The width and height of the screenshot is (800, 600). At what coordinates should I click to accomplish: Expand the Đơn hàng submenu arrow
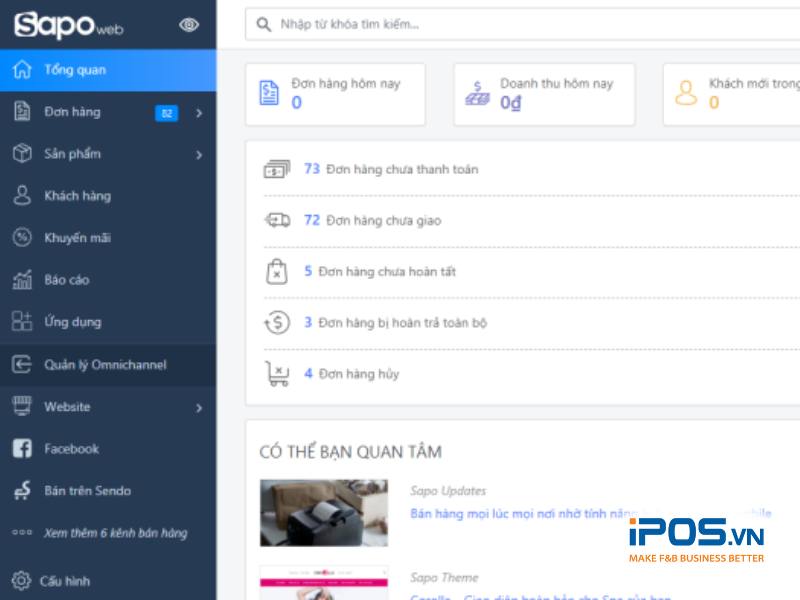tap(199, 113)
